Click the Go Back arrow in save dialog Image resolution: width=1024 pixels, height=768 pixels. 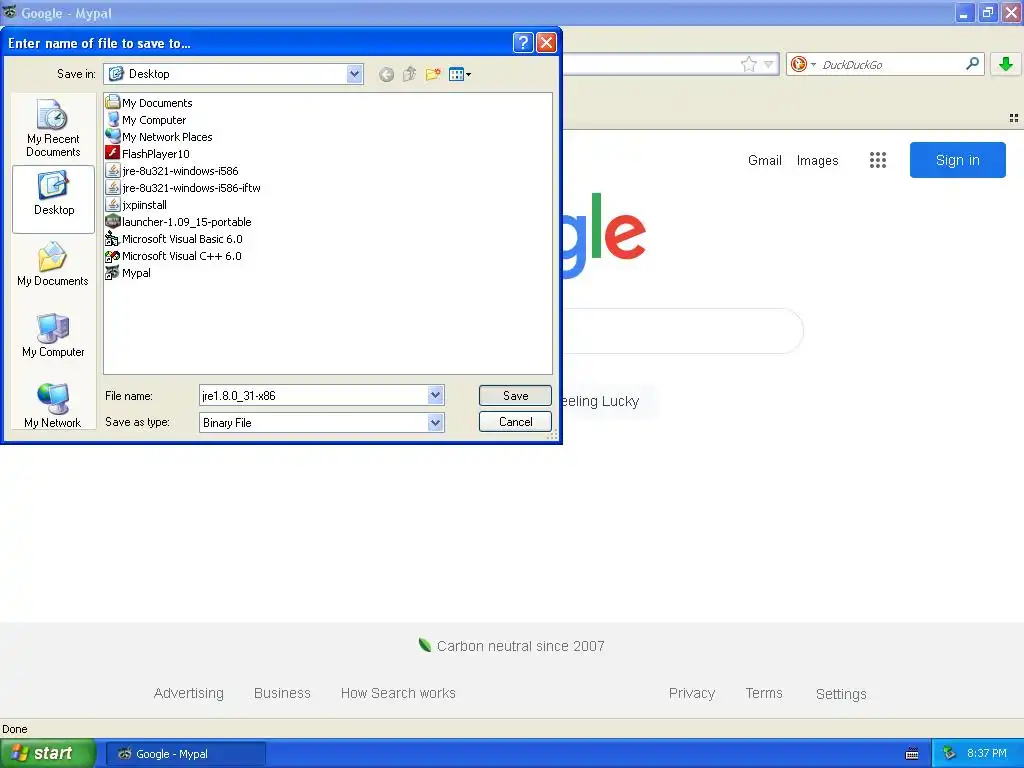click(386, 74)
